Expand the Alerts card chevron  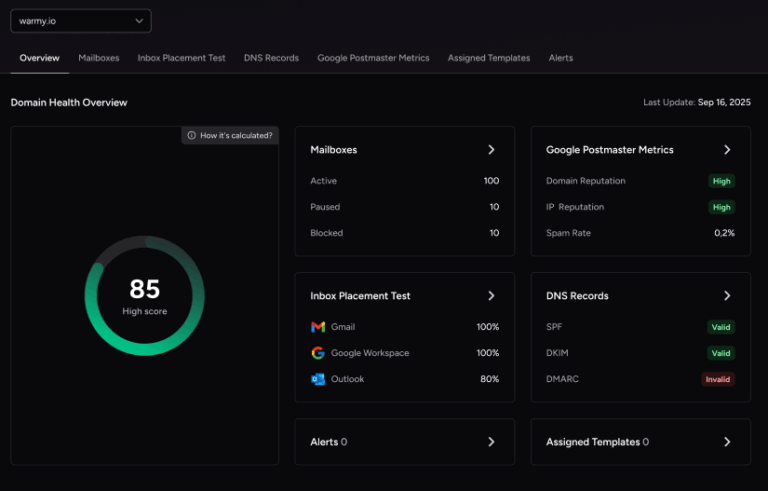click(491, 442)
